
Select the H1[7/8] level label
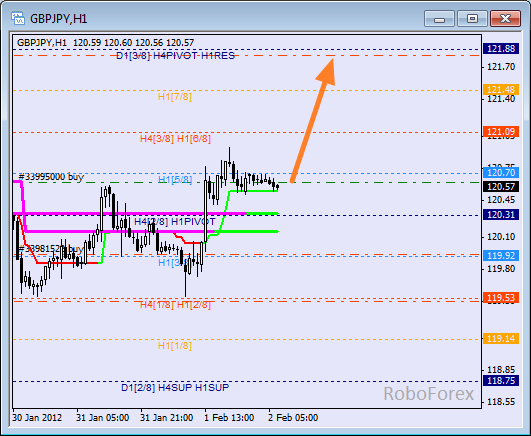(174, 97)
